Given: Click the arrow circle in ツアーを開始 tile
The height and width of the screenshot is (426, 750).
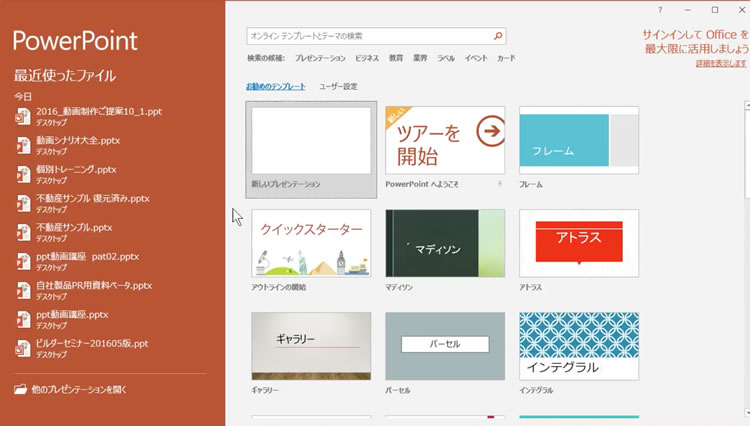Looking at the screenshot, I should pyautogui.click(x=491, y=131).
